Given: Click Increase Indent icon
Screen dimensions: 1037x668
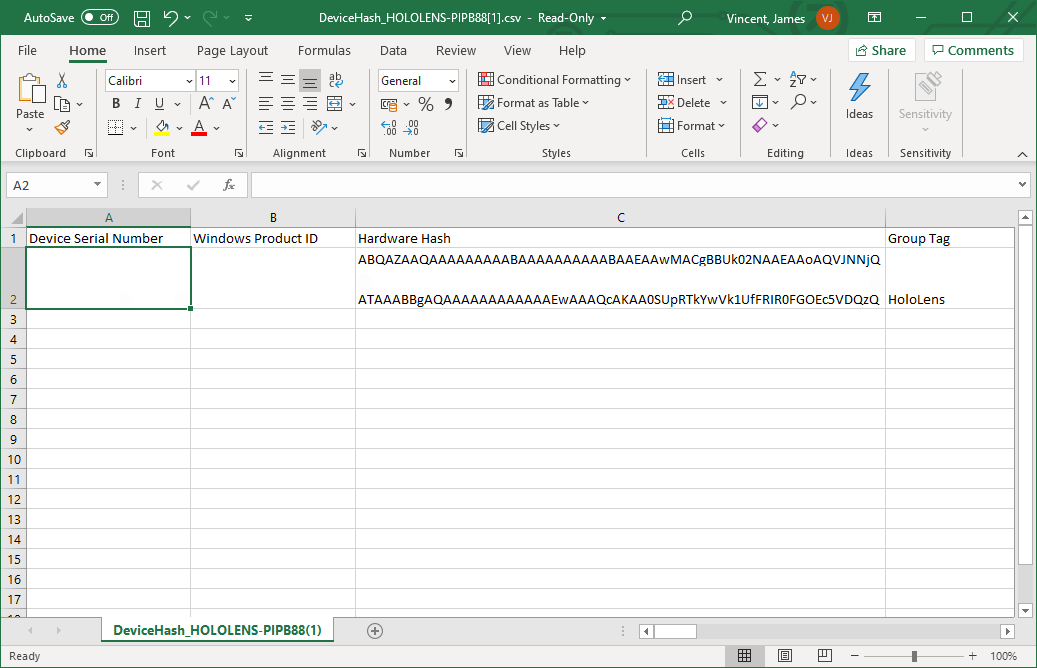Looking at the screenshot, I should 288,127.
